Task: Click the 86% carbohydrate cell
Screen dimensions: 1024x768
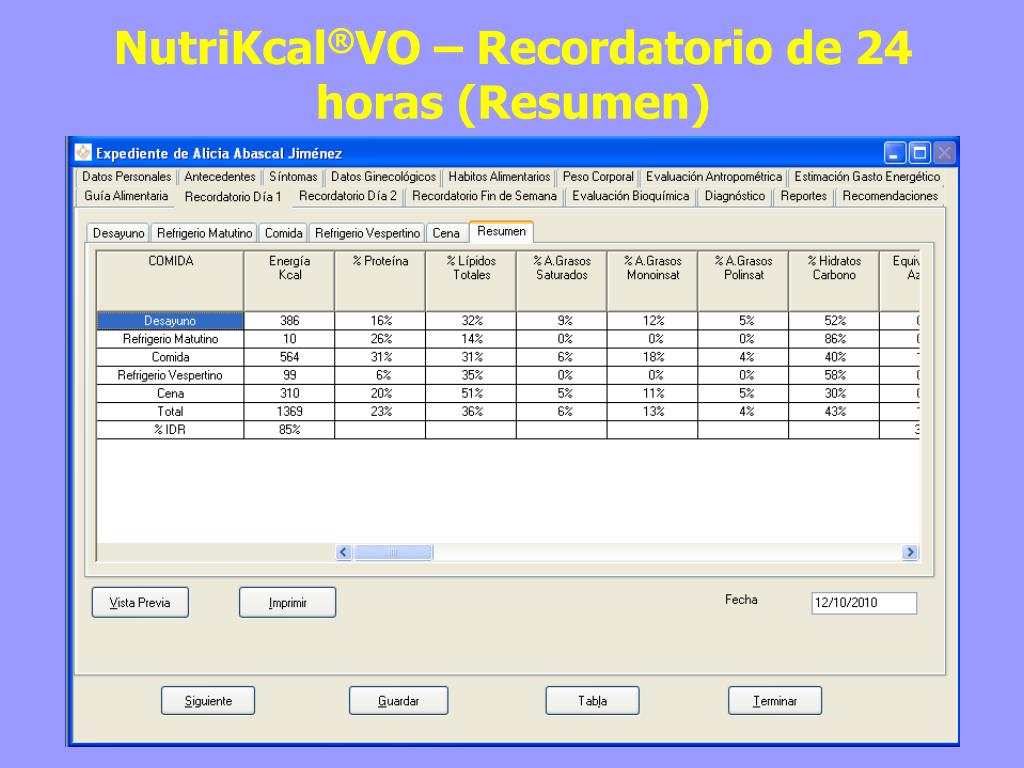Action: click(834, 339)
